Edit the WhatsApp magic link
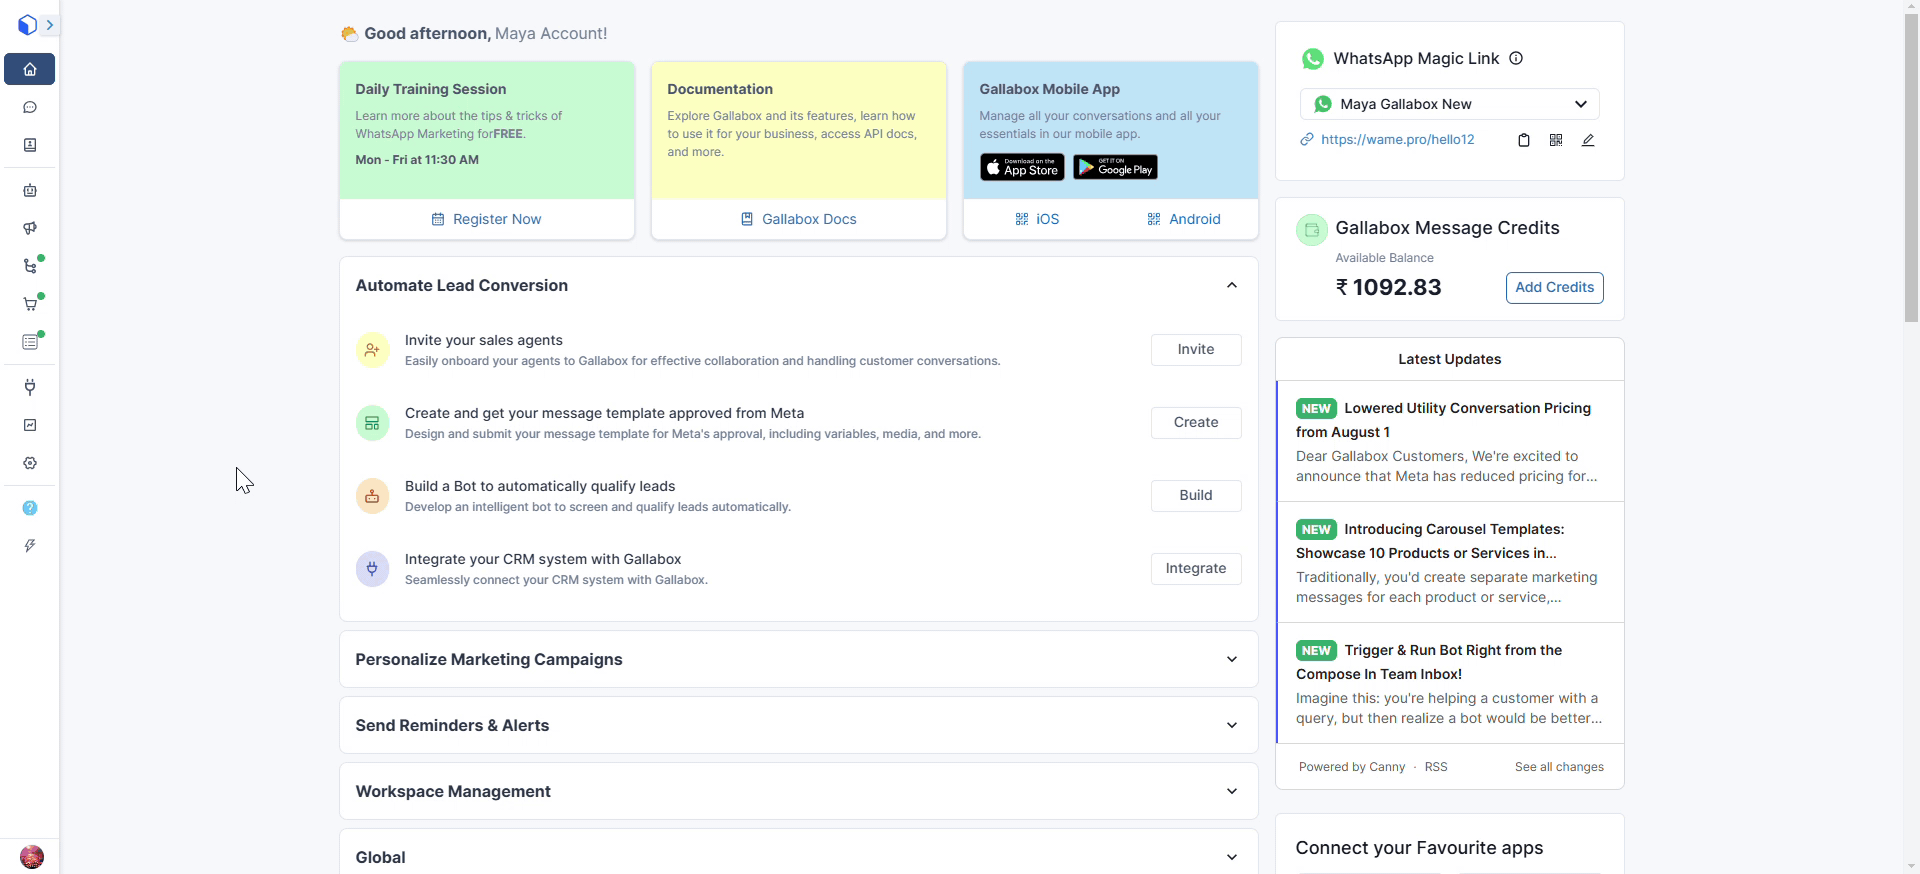Image resolution: width=1920 pixels, height=874 pixels. coord(1587,140)
